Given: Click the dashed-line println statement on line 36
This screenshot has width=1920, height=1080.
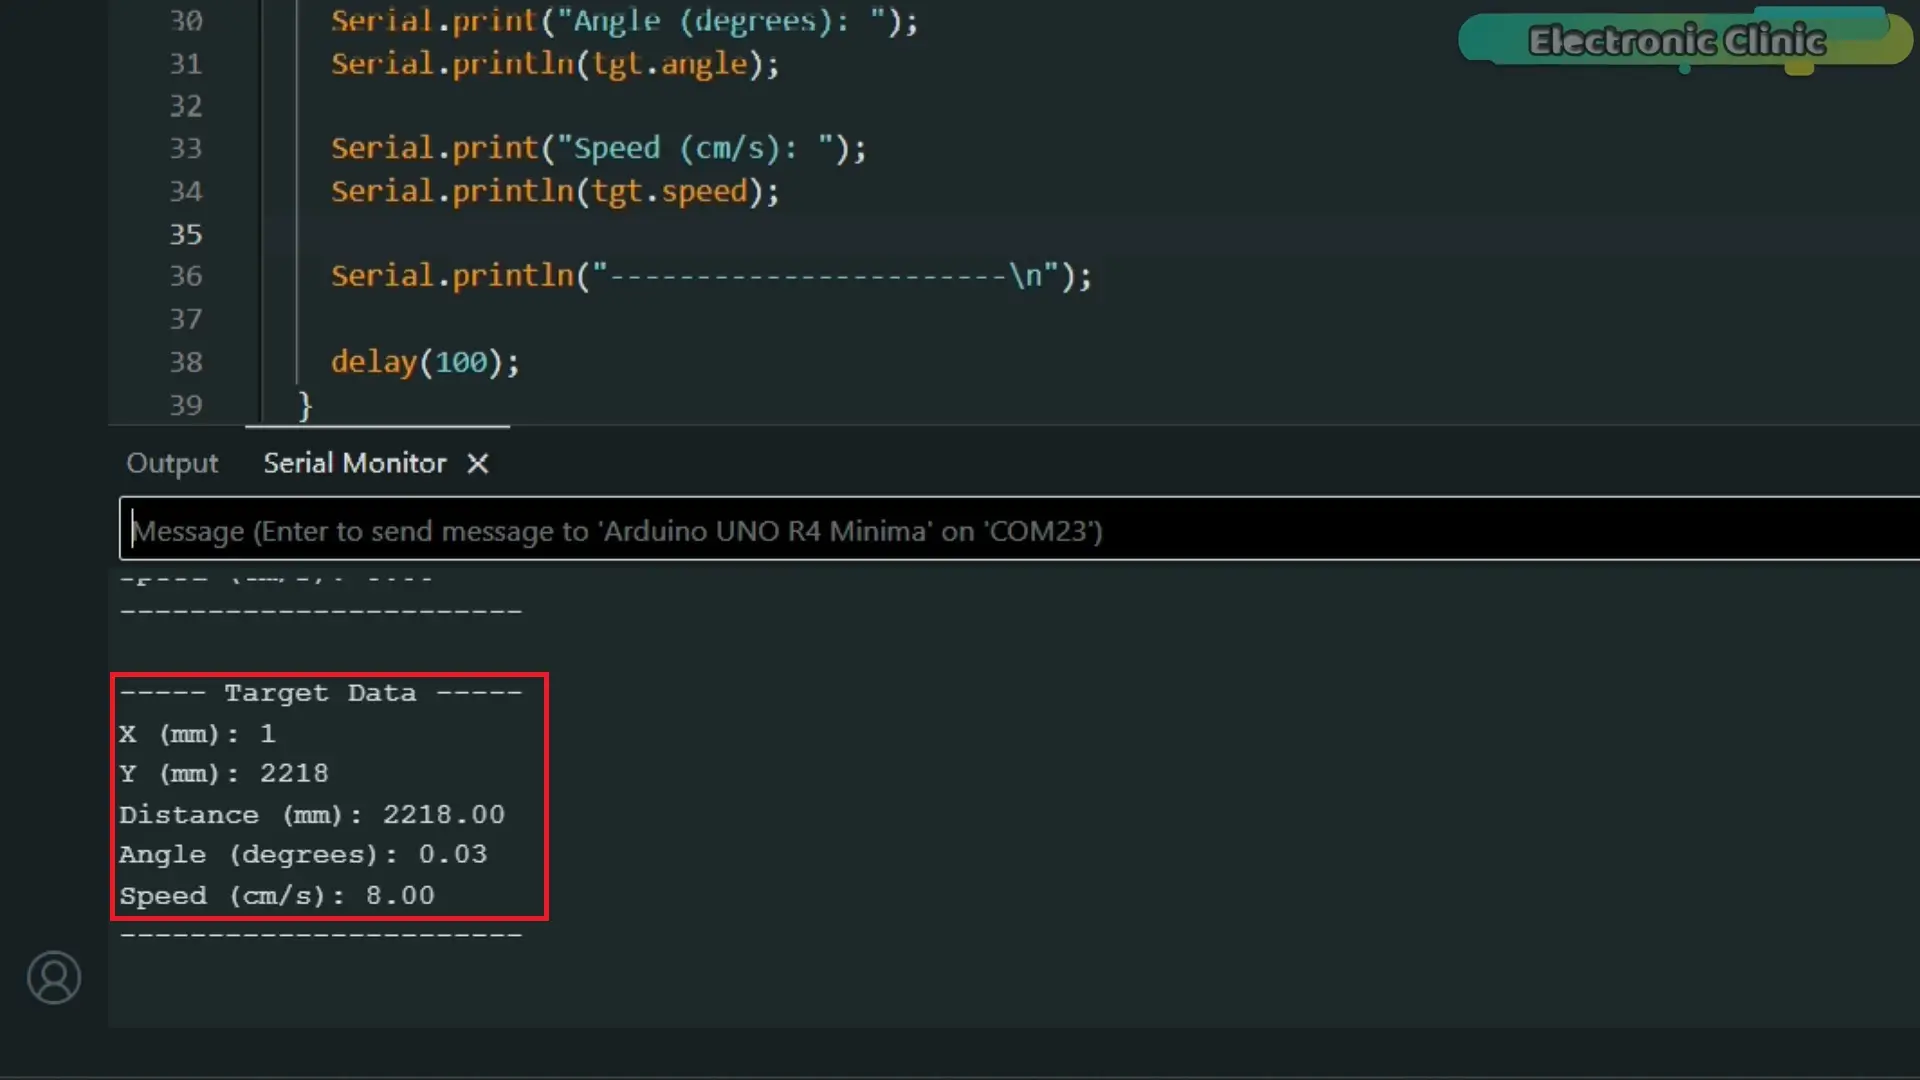Looking at the screenshot, I should click(x=711, y=276).
